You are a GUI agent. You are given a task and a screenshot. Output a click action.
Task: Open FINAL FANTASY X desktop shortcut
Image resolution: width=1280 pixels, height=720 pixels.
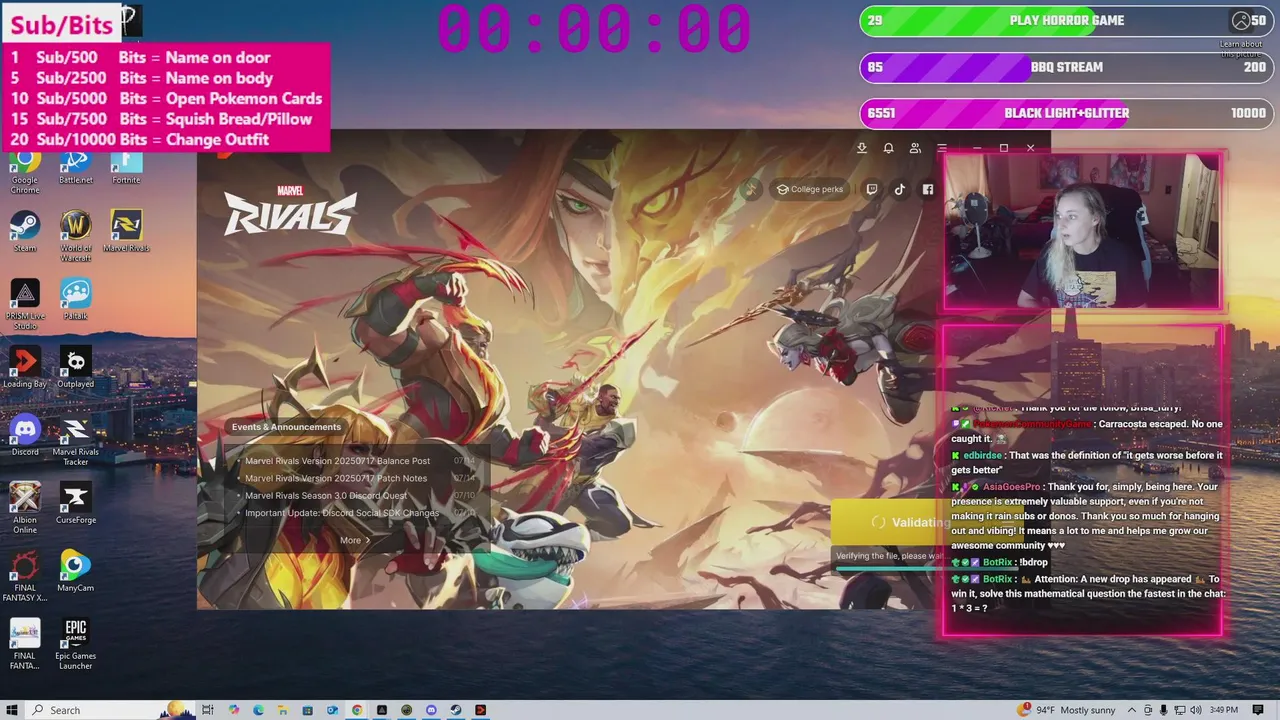click(x=25, y=576)
